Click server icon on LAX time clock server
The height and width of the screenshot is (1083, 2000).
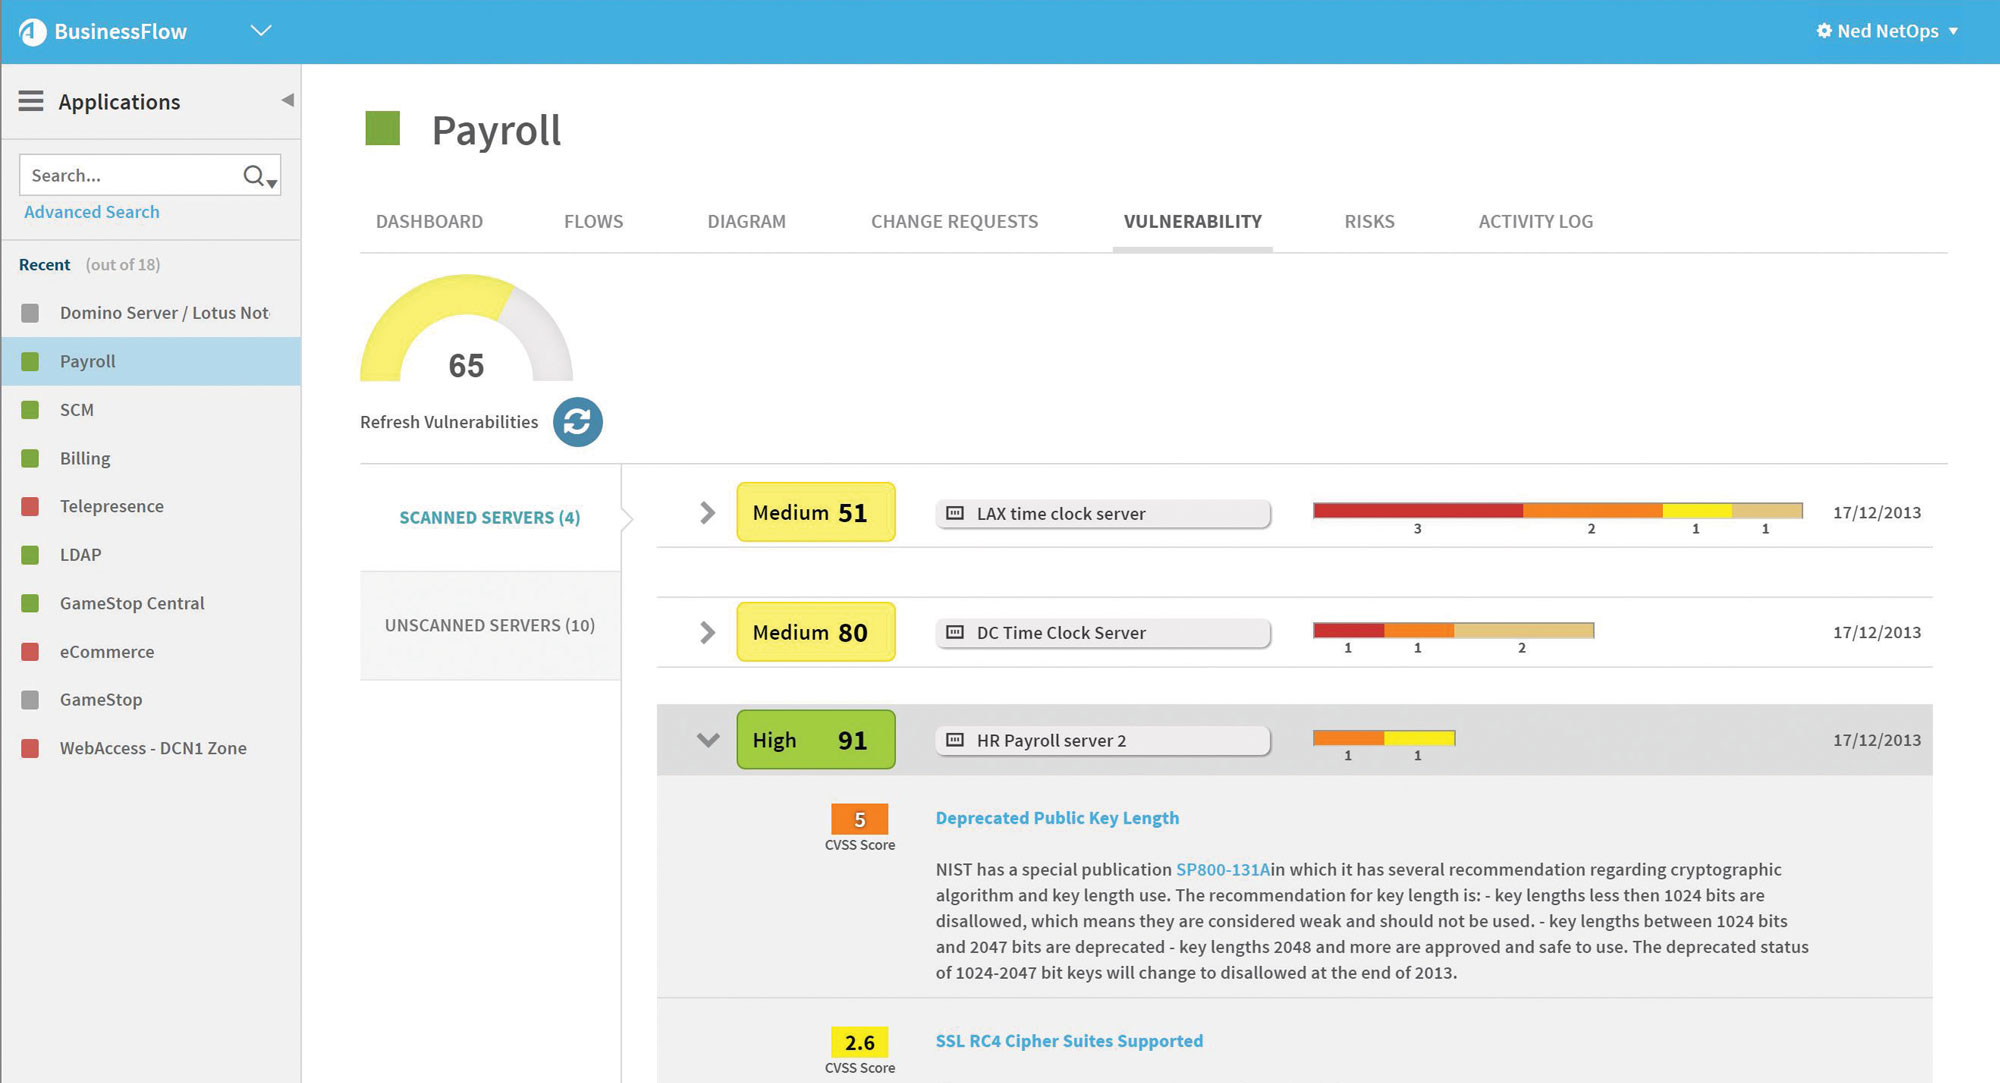955,513
